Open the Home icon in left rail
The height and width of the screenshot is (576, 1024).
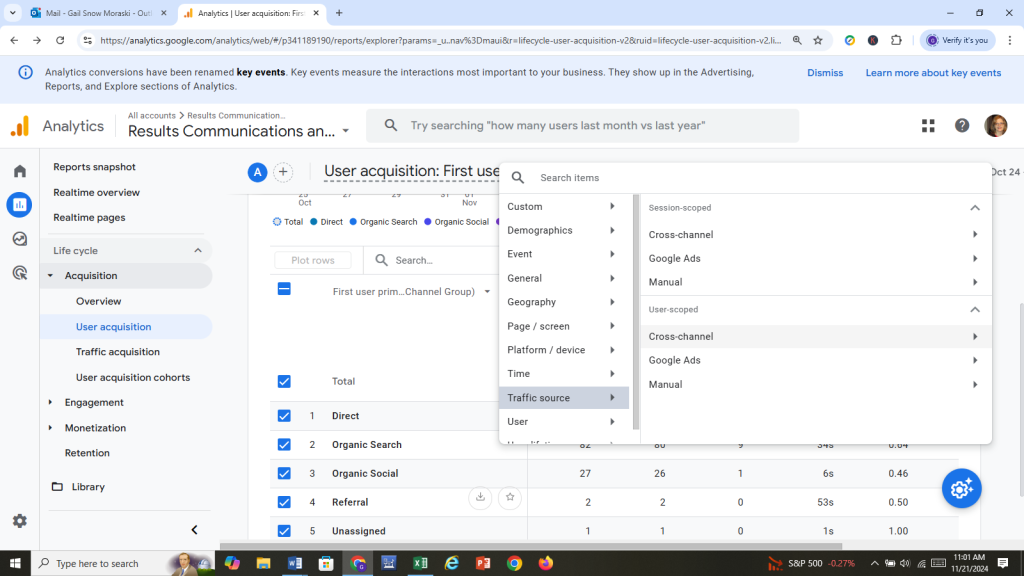point(20,171)
